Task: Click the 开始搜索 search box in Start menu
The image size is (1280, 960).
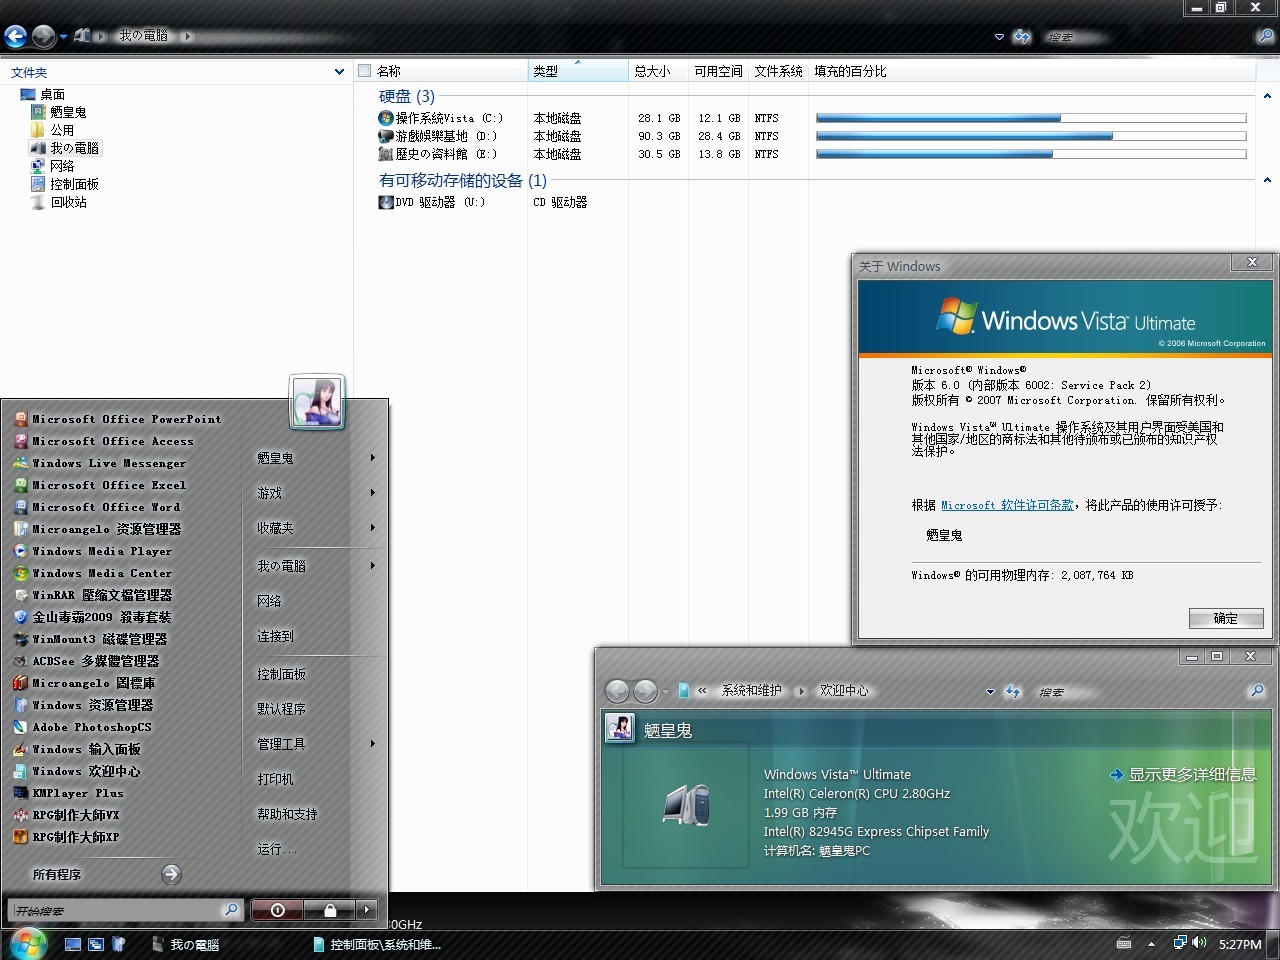Action: [118, 910]
